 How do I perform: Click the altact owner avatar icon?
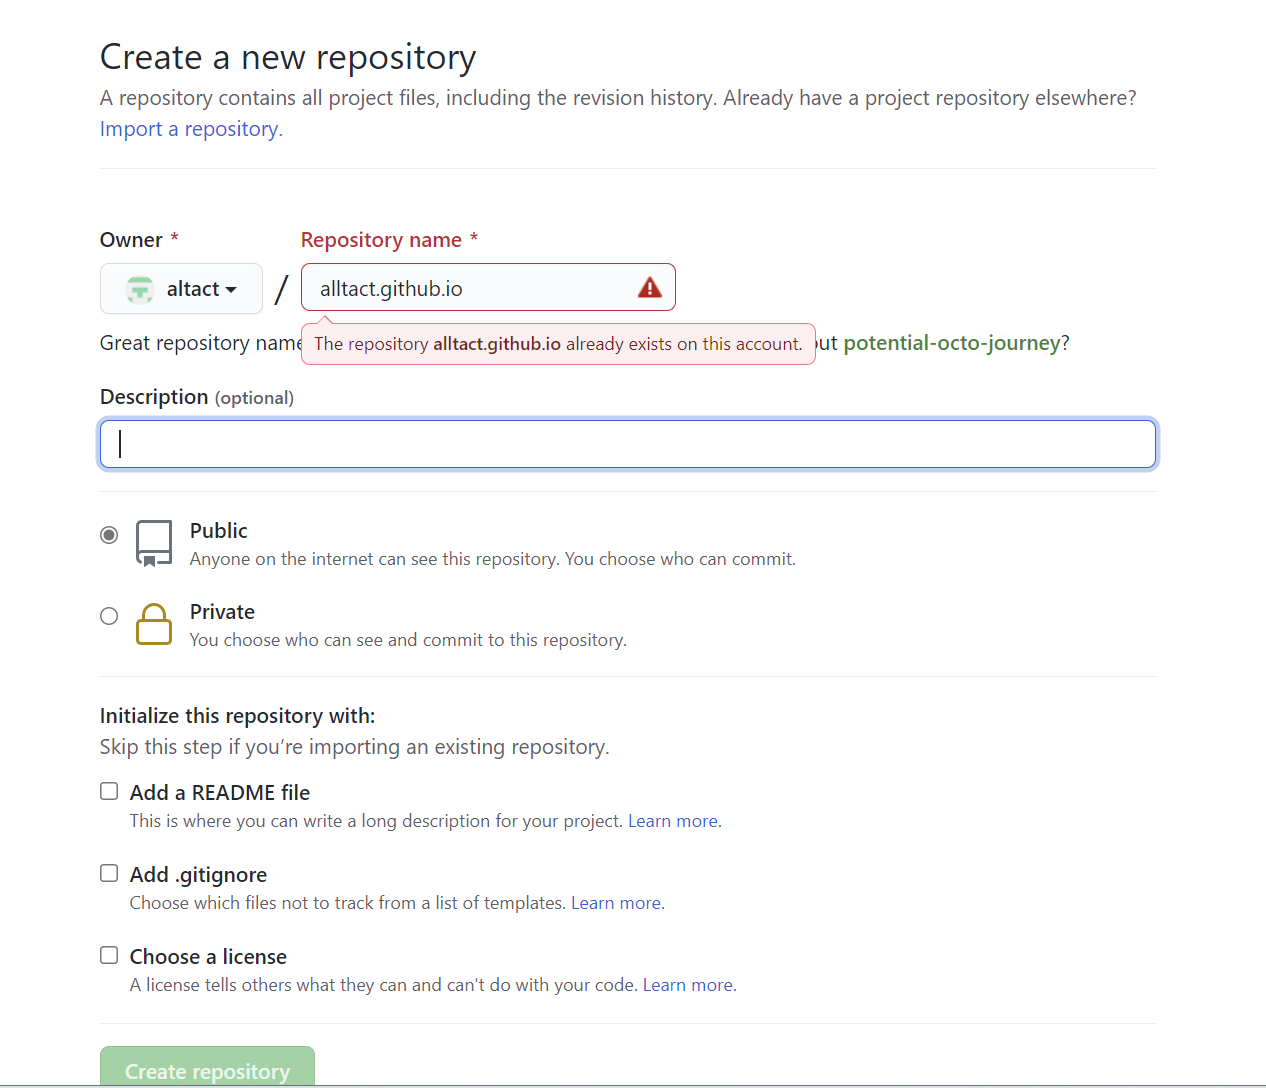[140, 289]
